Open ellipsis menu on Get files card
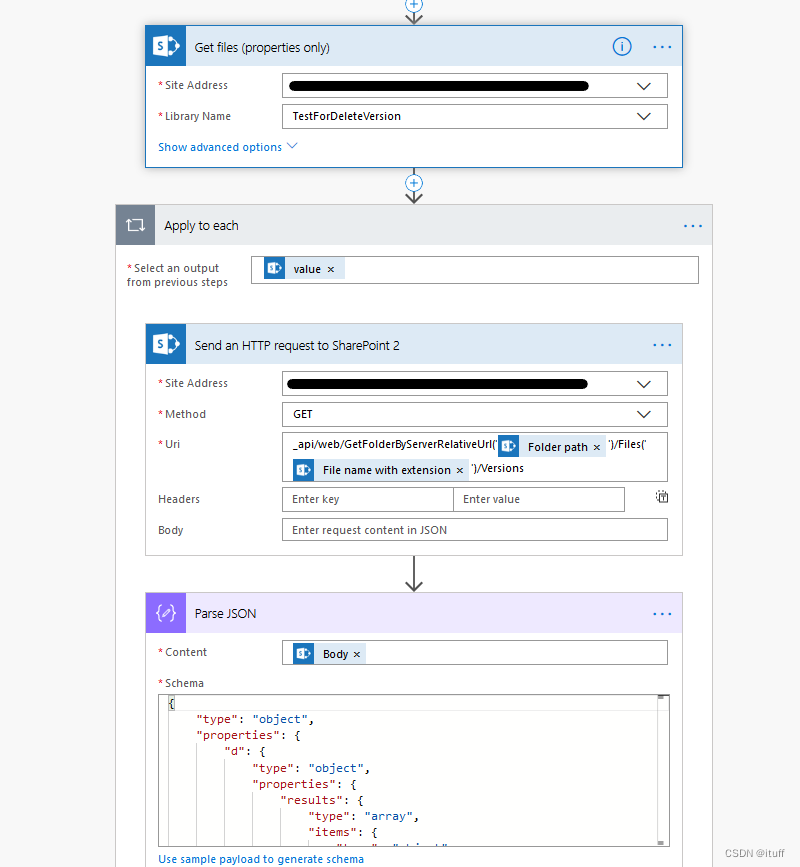 click(x=662, y=47)
